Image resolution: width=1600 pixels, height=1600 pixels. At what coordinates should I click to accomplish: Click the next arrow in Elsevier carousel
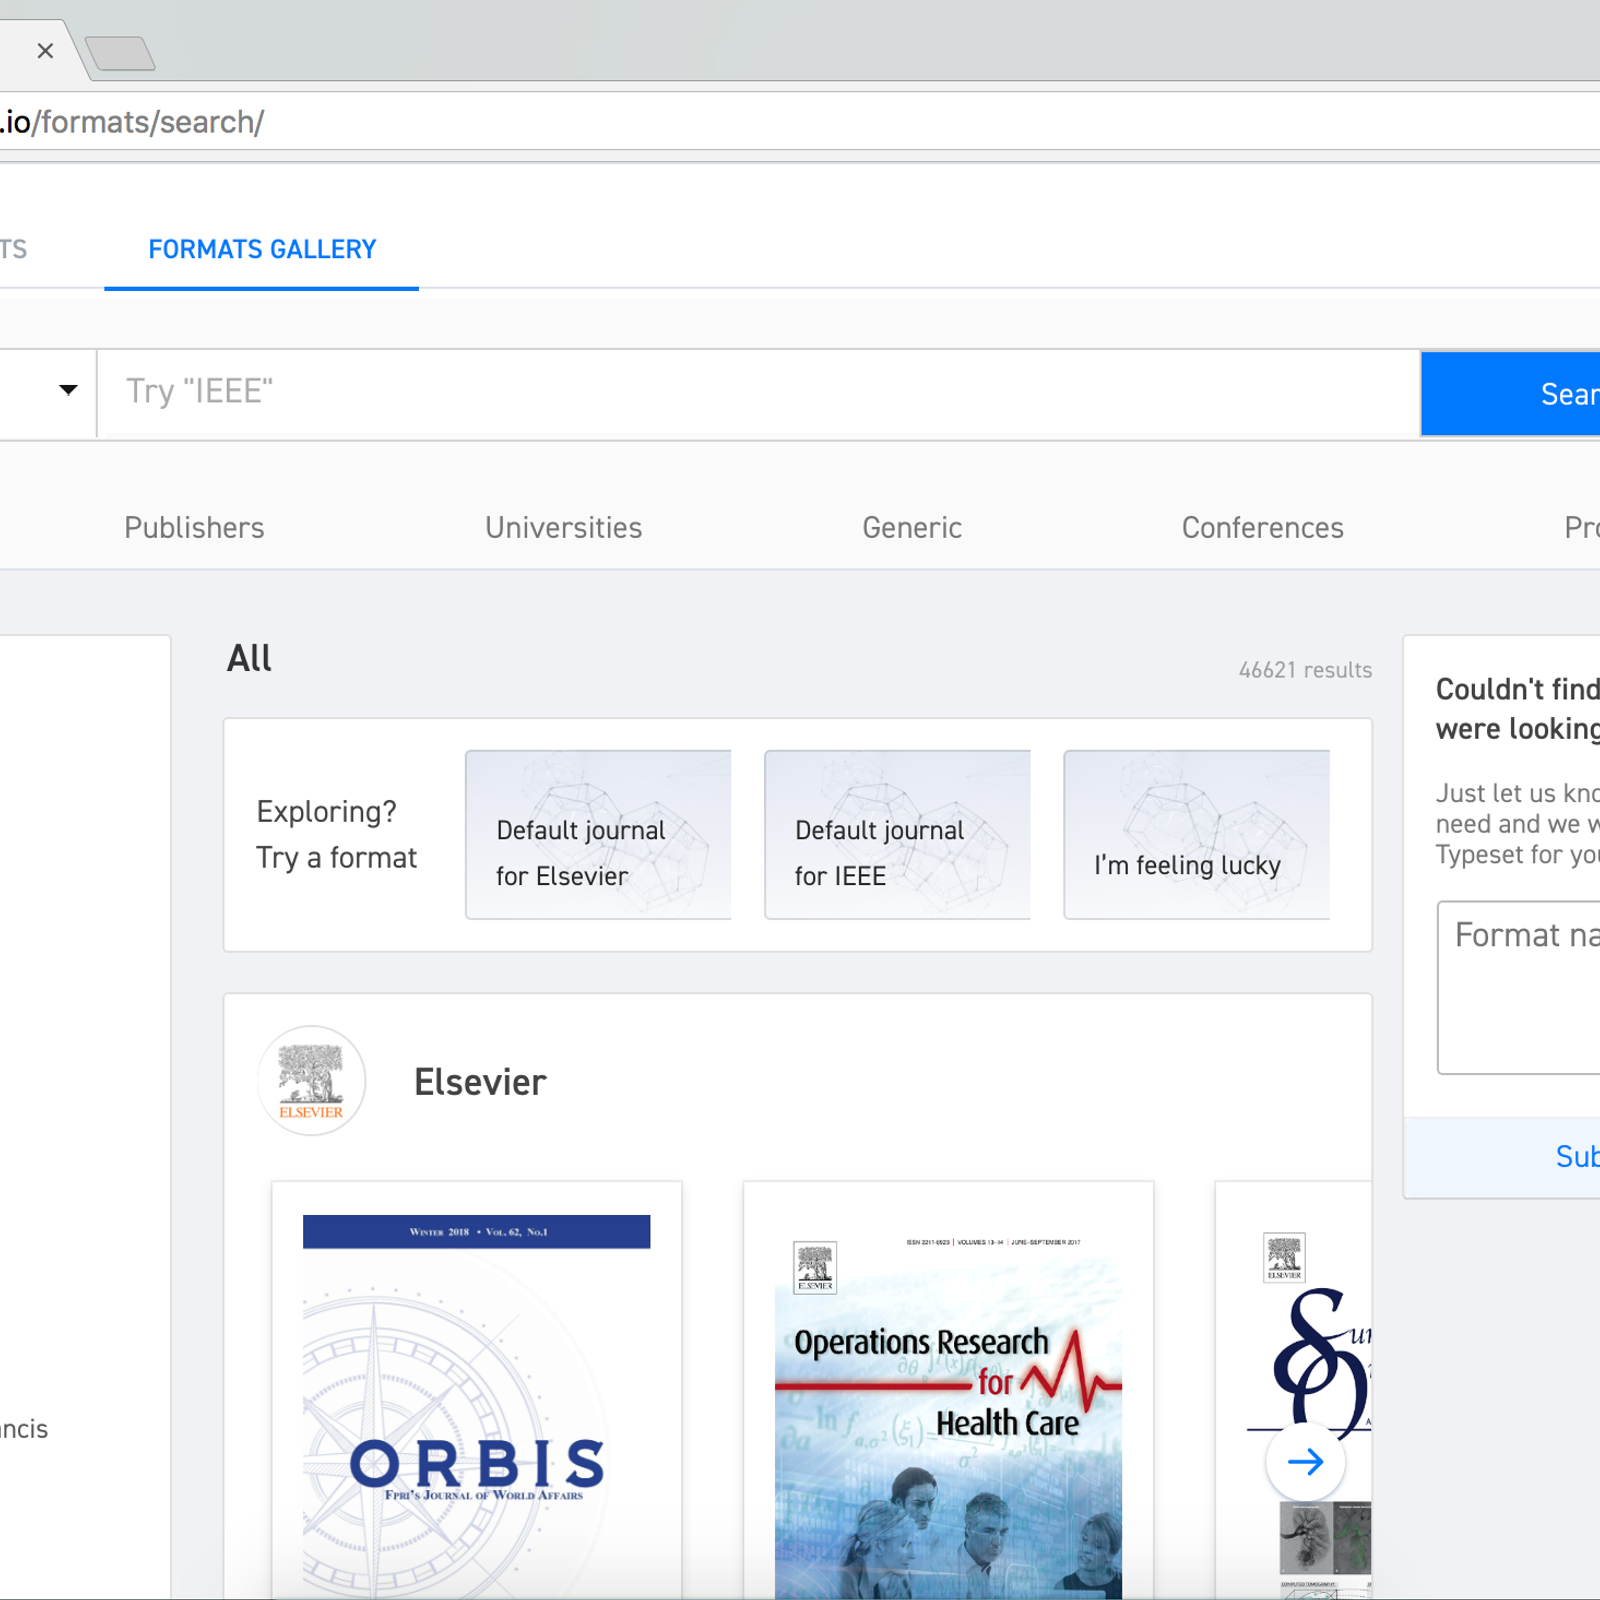[x=1305, y=1462]
